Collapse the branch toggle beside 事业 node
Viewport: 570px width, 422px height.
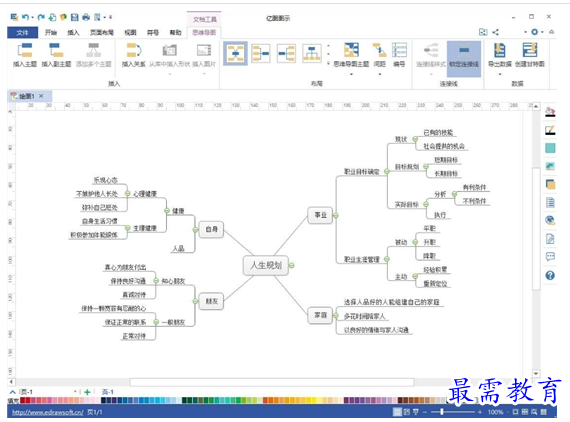click(336, 216)
